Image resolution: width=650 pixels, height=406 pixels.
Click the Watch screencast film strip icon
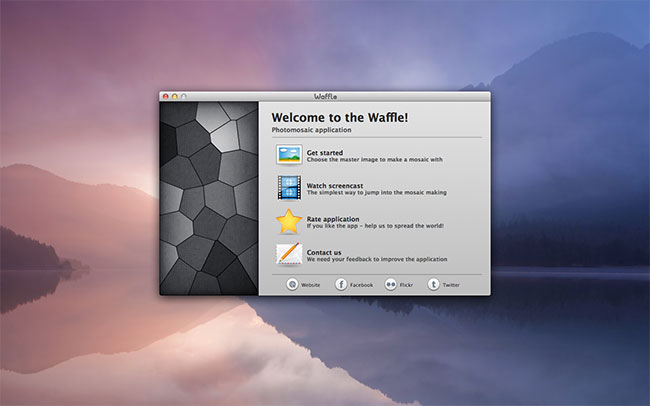click(x=289, y=187)
